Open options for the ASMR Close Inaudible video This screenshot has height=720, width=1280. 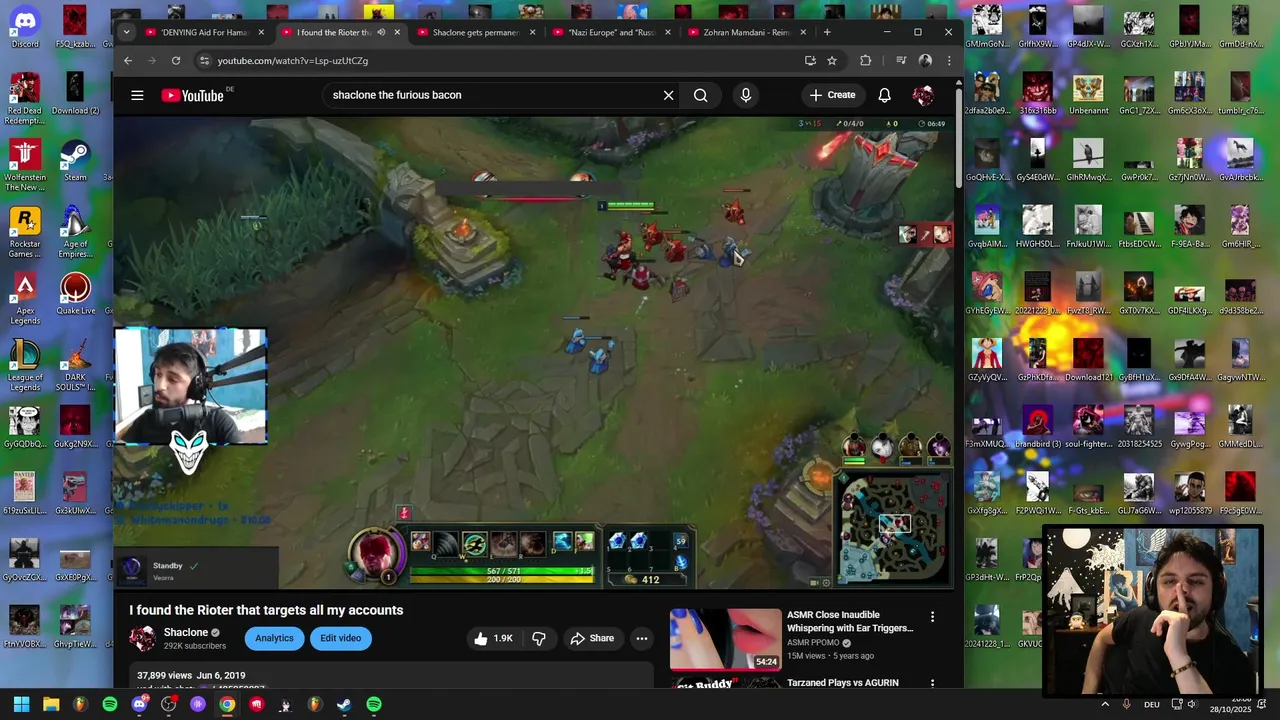(932, 617)
